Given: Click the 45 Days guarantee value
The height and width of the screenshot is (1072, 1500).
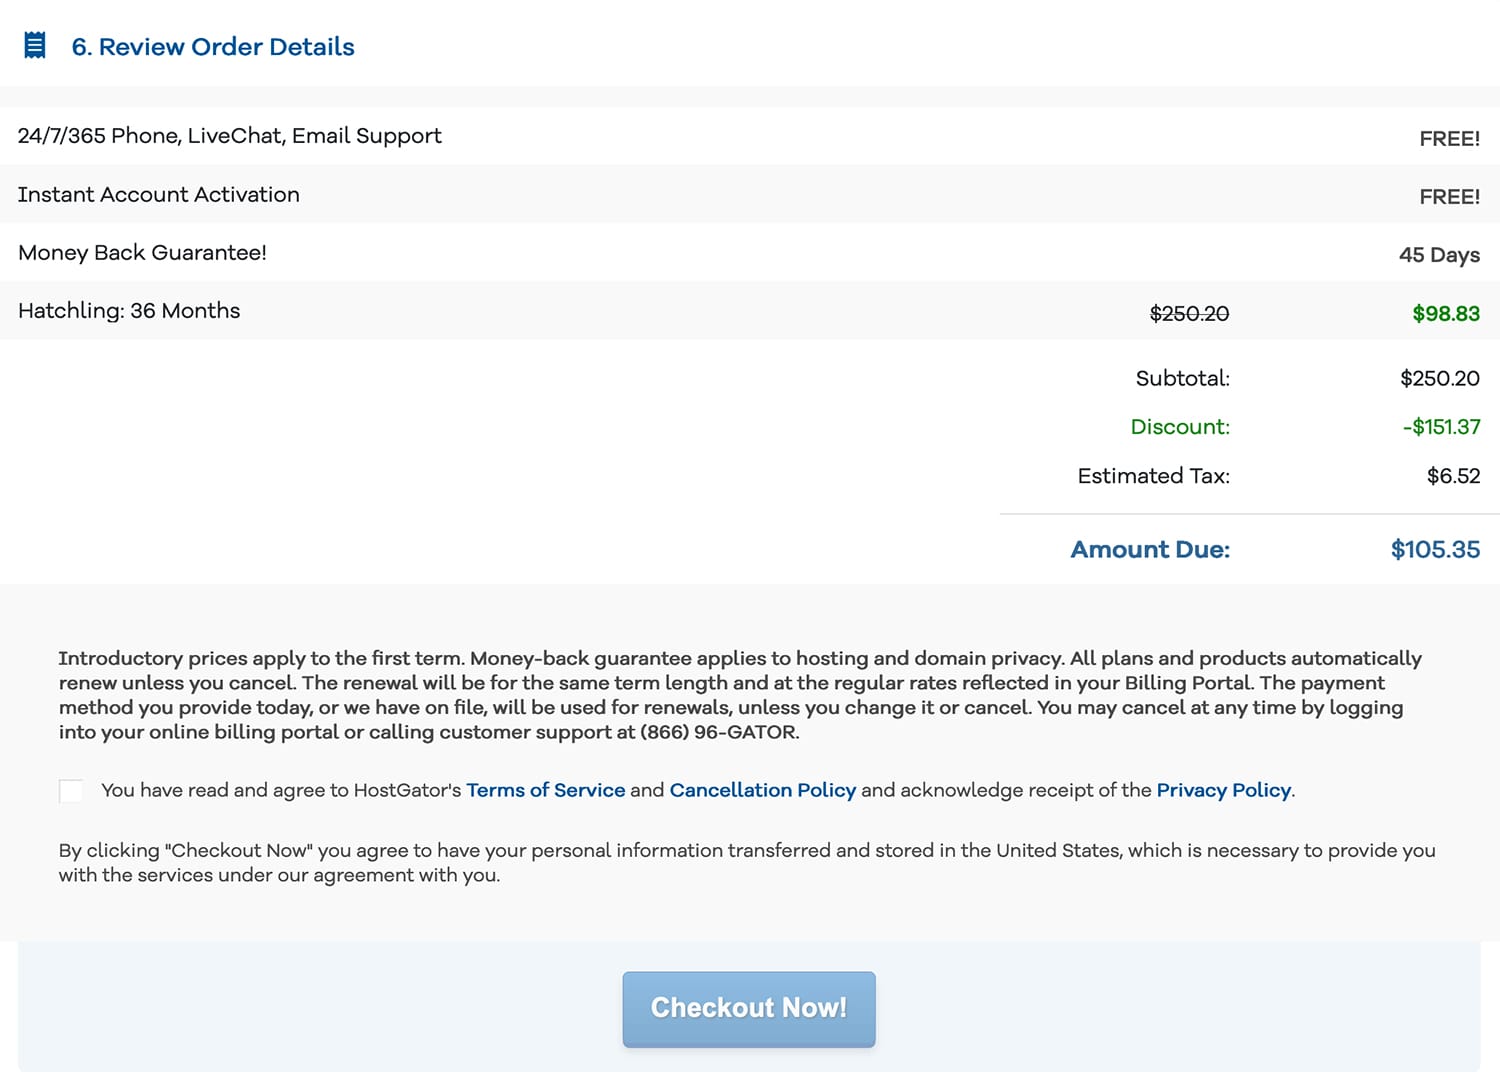Looking at the screenshot, I should click(x=1438, y=255).
